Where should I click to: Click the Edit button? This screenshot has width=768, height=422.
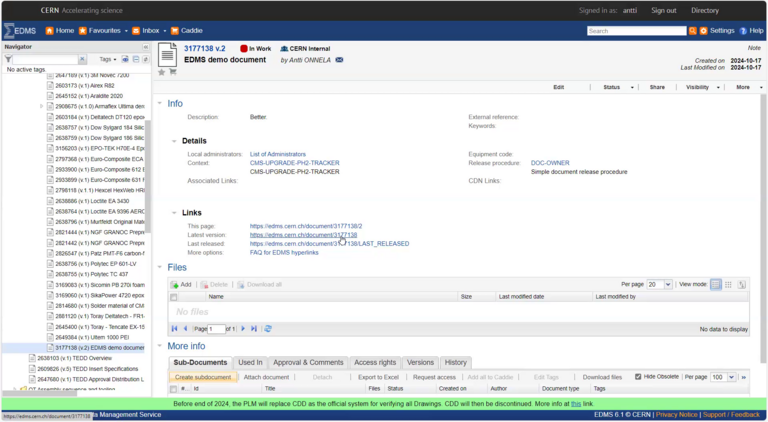[x=558, y=87]
